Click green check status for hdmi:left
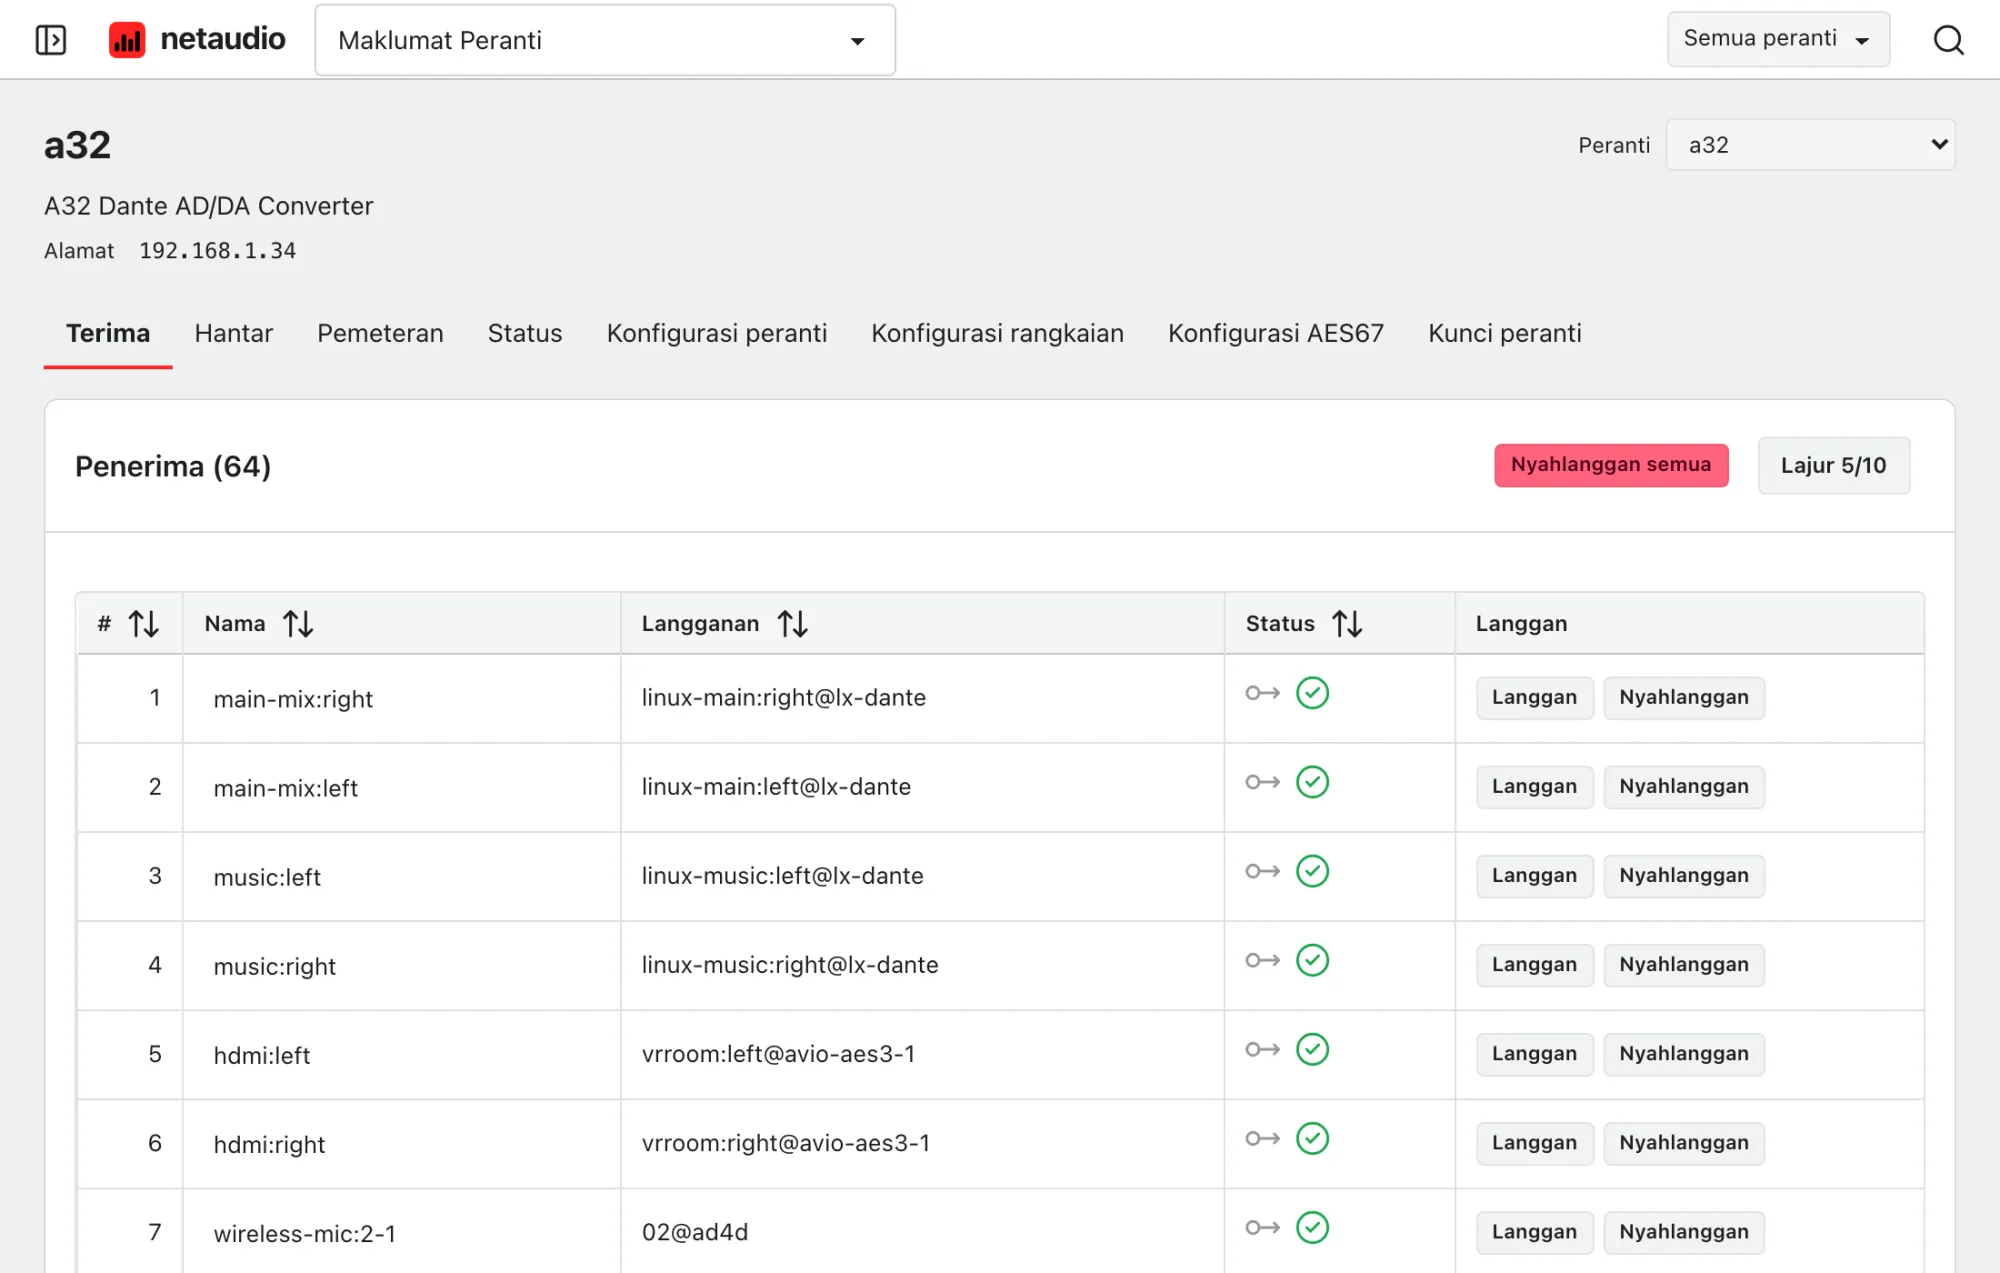 pyautogui.click(x=1312, y=1049)
